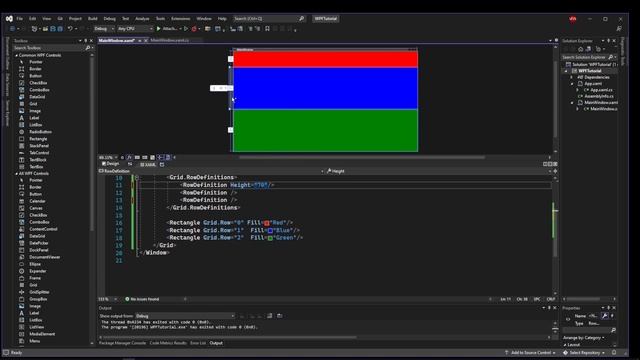The width and height of the screenshot is (640, 360).
Task: Pick the MediaElement control in the Toolbox
Action: pyautogui.click(x=42, y=334)
